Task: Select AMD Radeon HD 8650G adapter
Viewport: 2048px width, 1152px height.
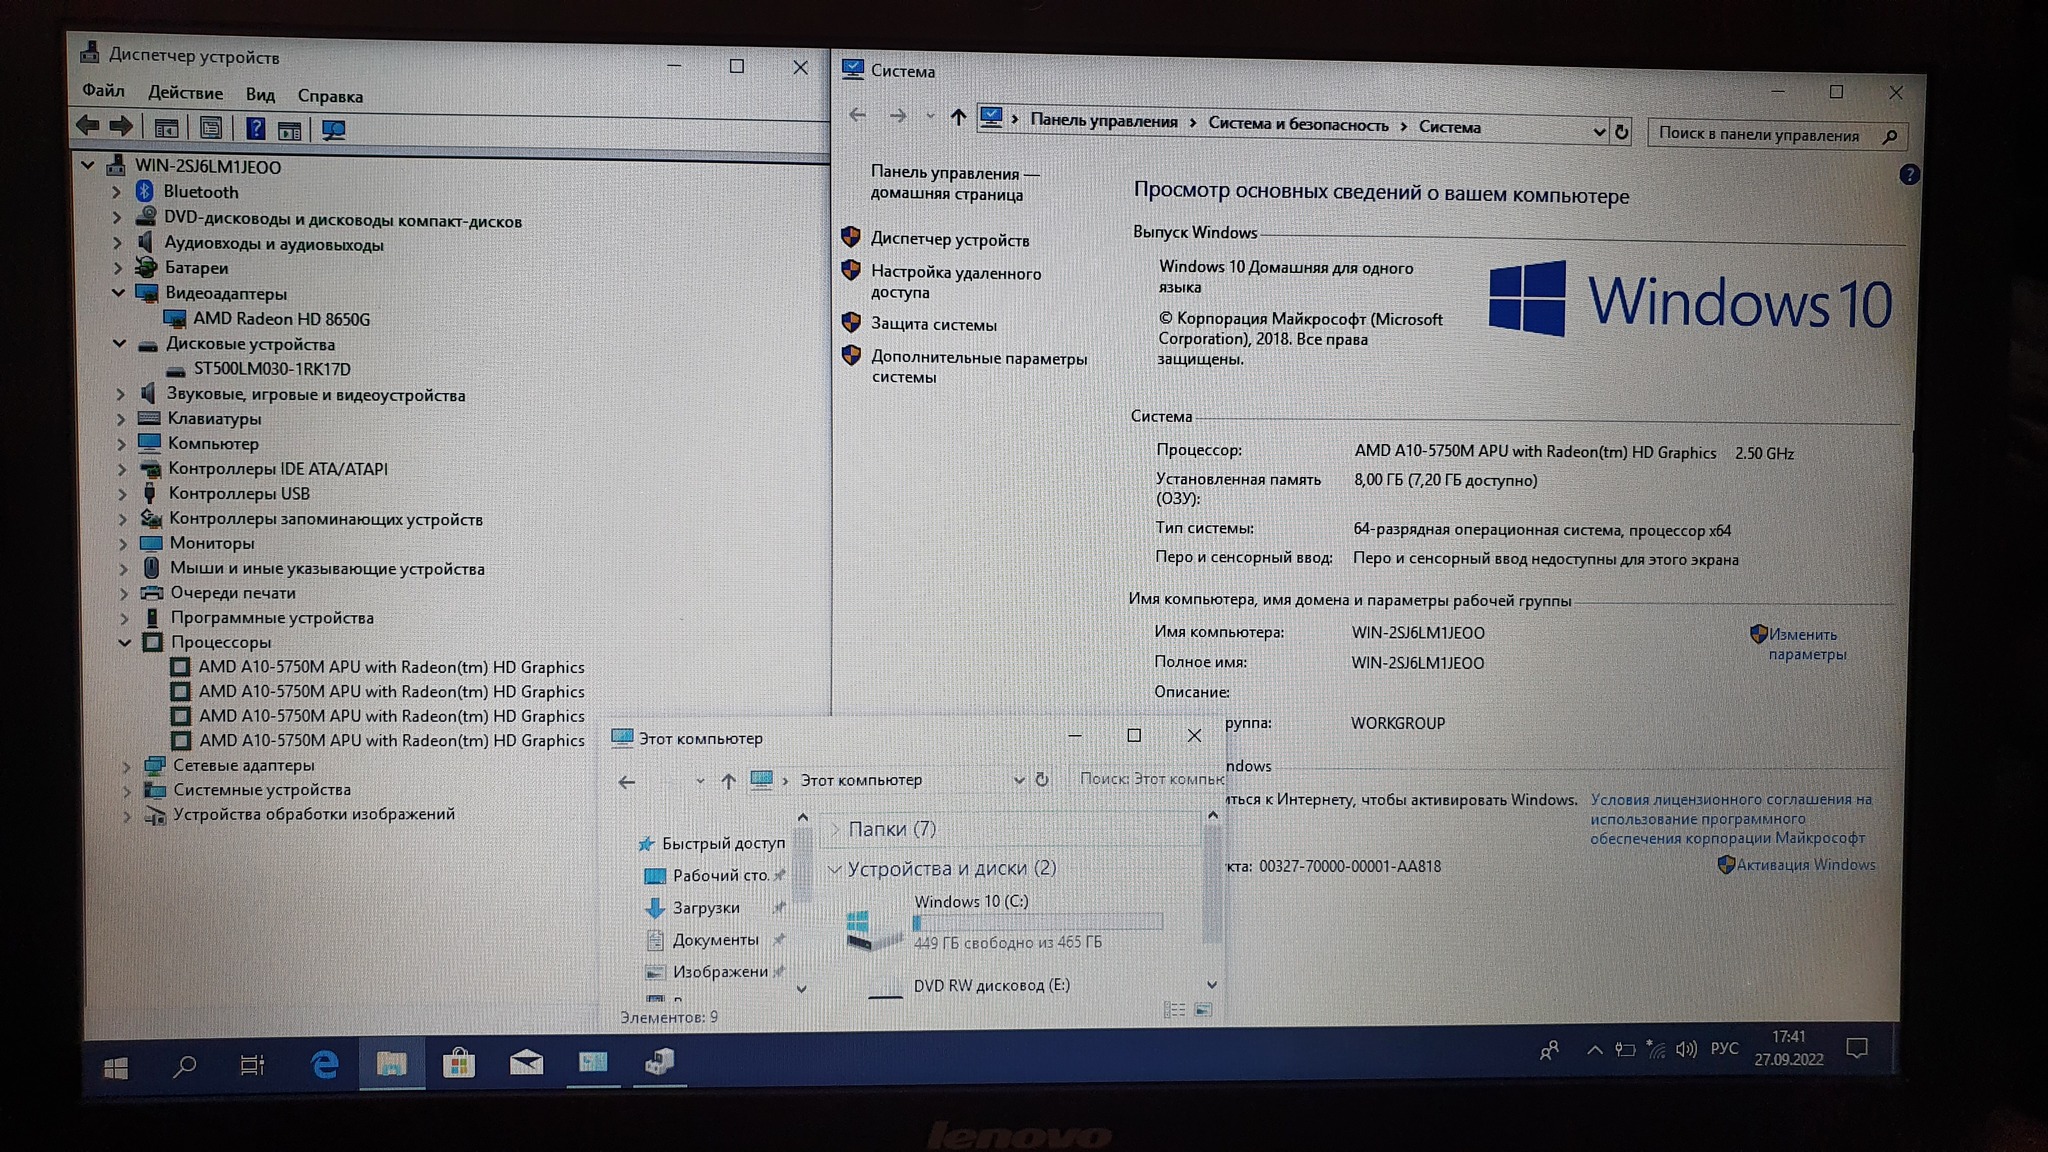Action: (x=281, y=319)
